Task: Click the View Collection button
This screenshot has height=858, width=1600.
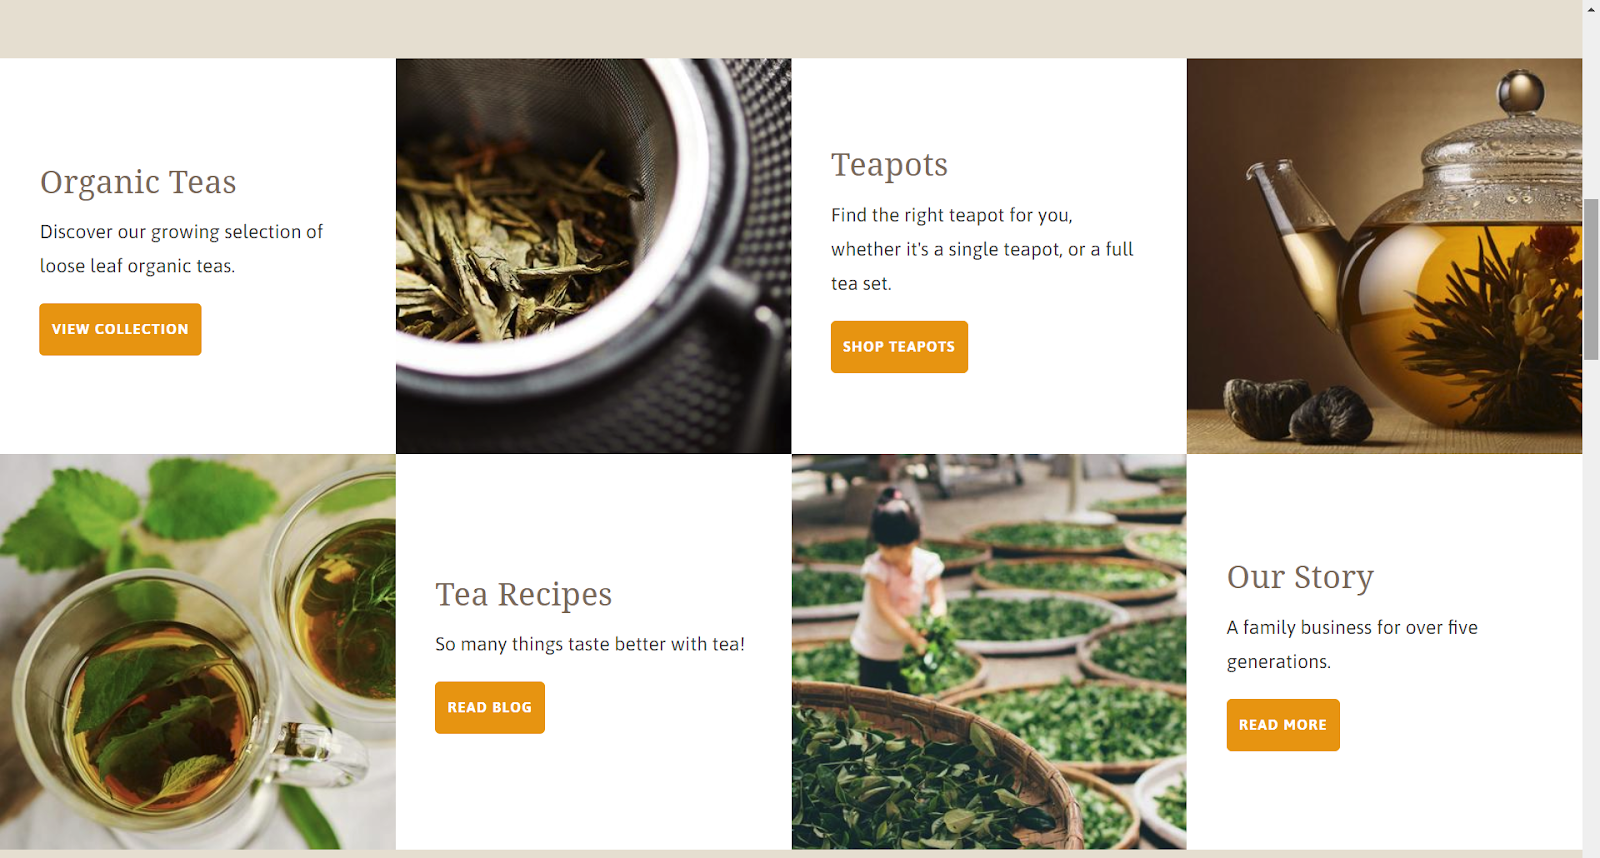Action: click(x=120, y=329)
